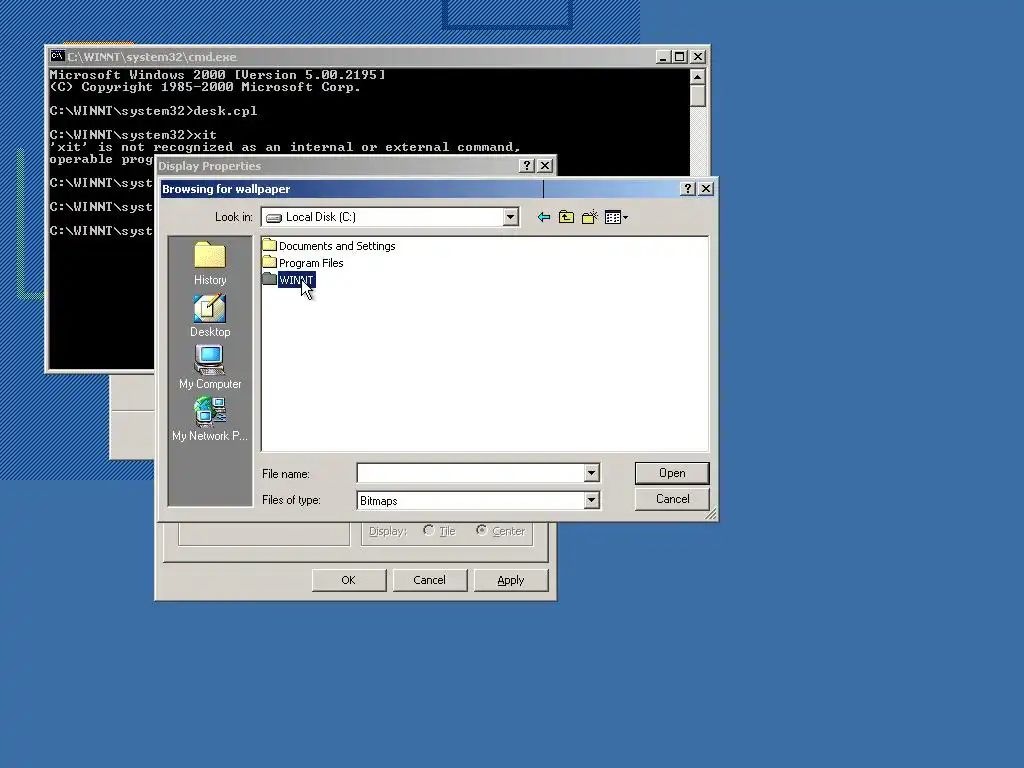This screenshot has width=1024, height=768.
Task: Expand the Look in drive dropdown
Action: pyautogui.click(x=511, y=217)
